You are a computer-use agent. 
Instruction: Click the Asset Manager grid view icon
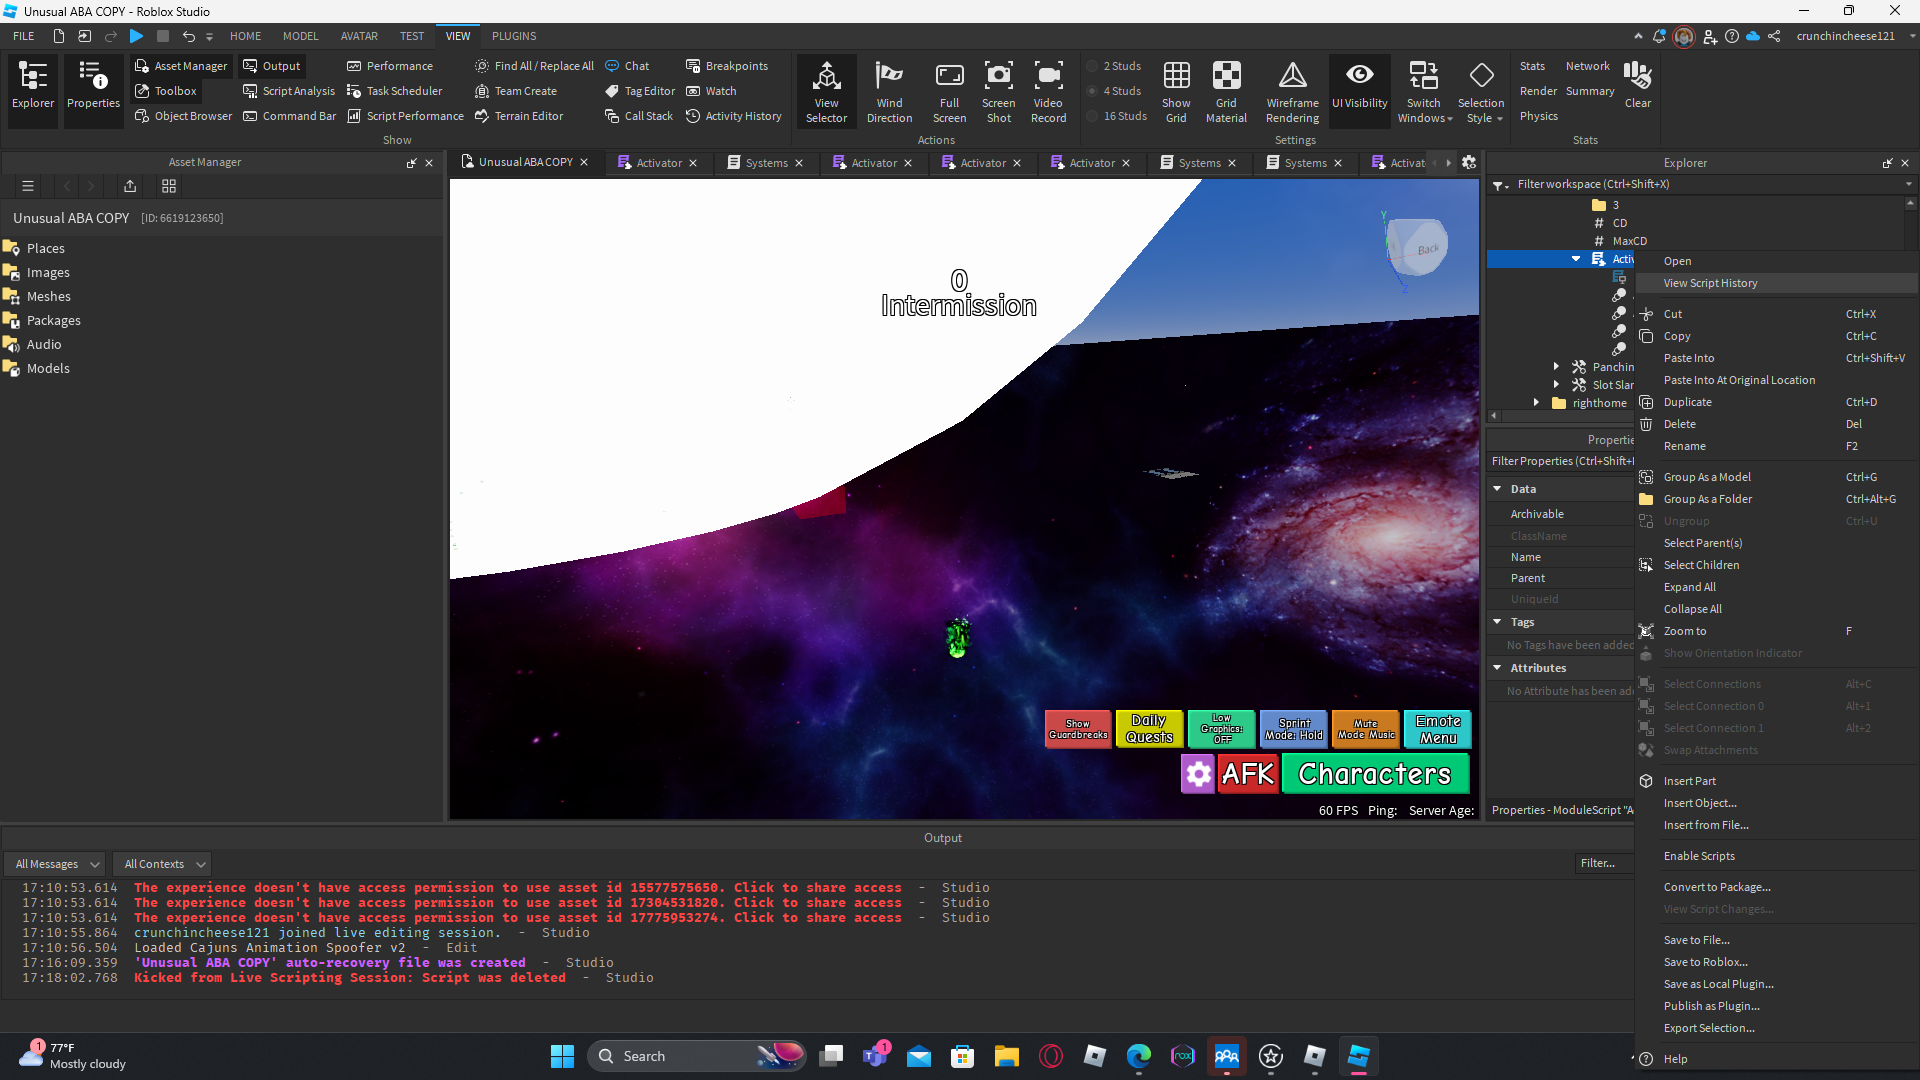coord(169,186)
